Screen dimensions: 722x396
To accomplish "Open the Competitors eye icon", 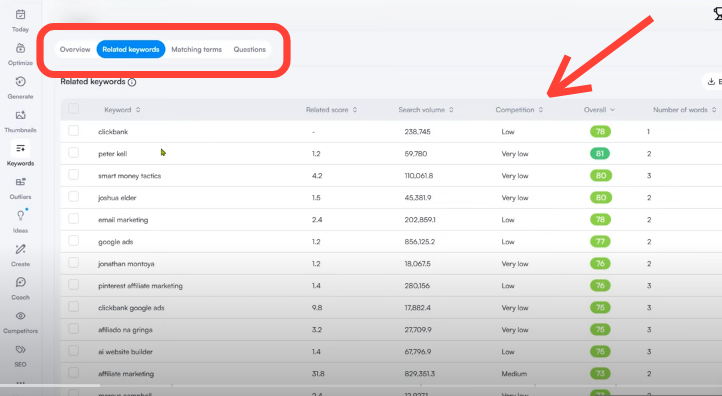I will (20, 316).
